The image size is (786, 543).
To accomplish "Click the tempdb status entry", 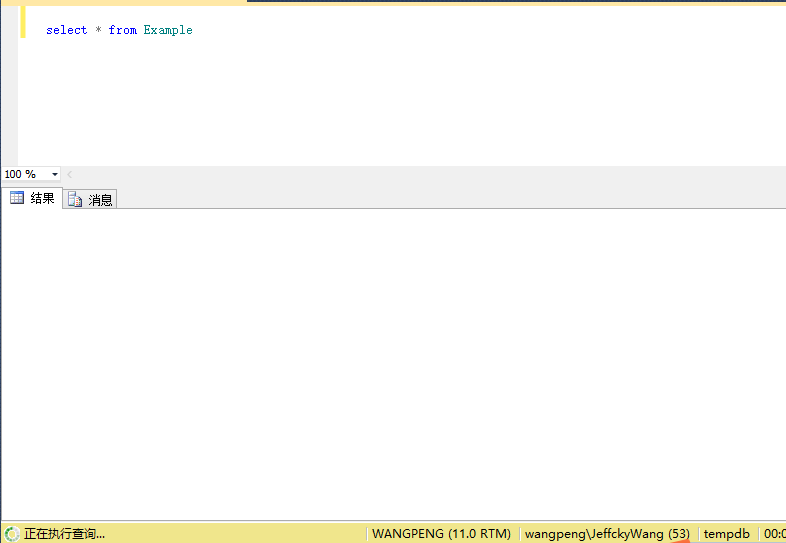I will (x=726, y=534).
